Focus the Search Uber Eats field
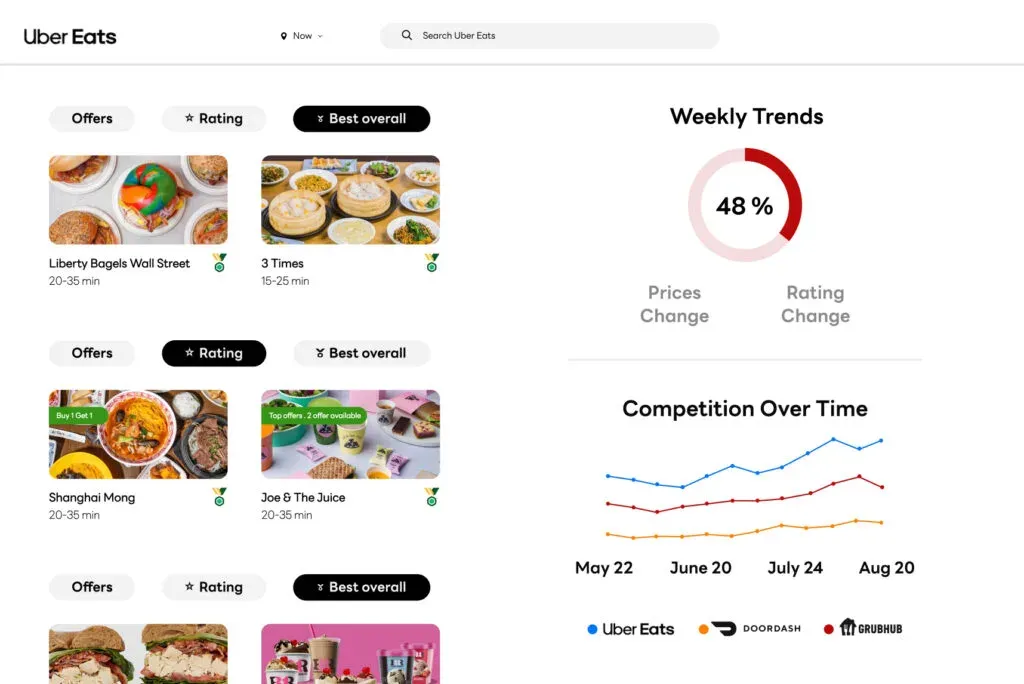This screenshot has width=1024, height=684. pos(550,36)
